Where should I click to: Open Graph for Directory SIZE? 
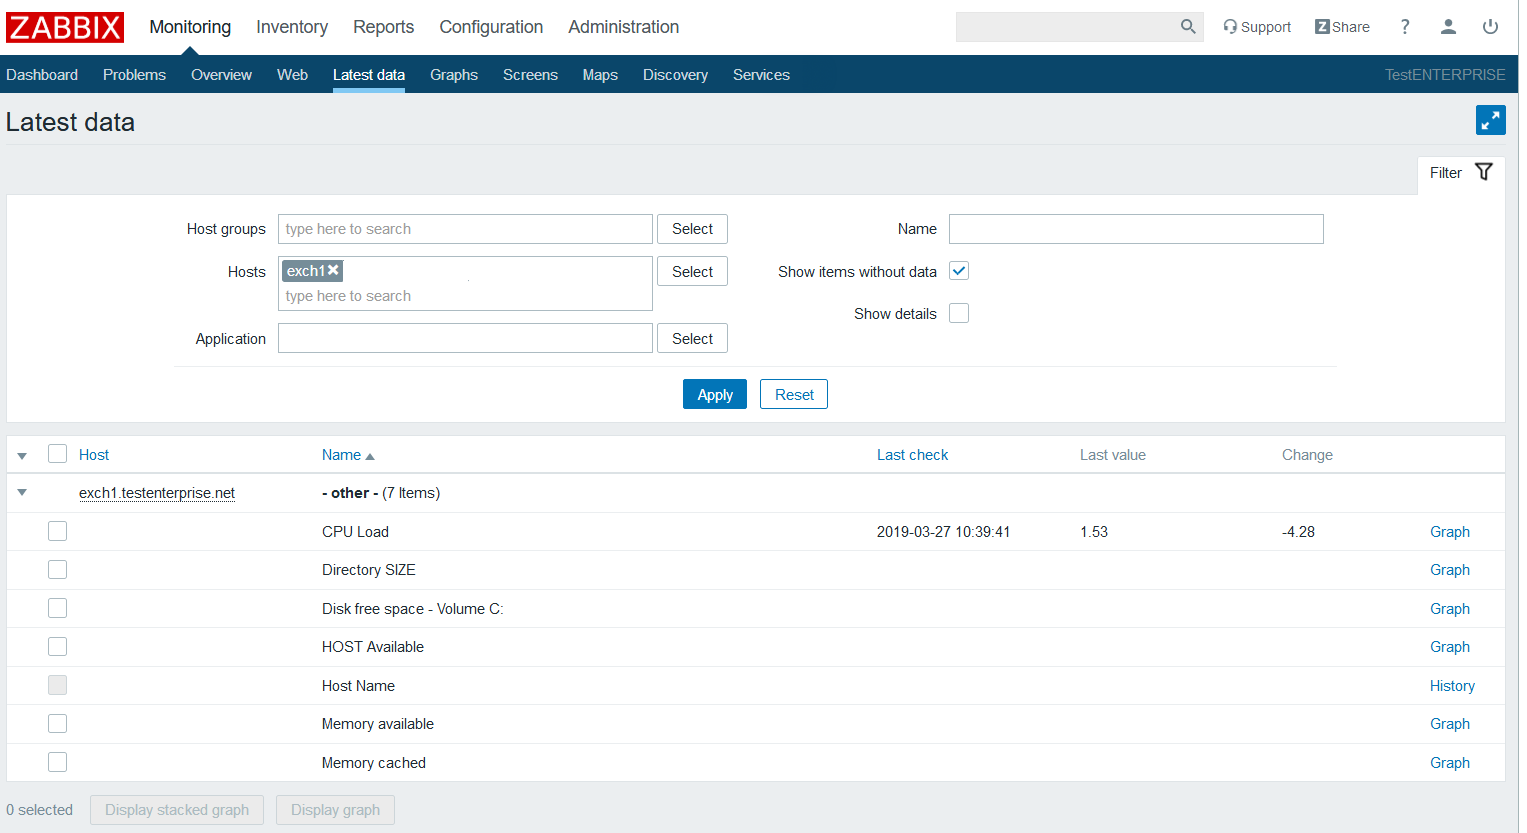(1449, 570)
